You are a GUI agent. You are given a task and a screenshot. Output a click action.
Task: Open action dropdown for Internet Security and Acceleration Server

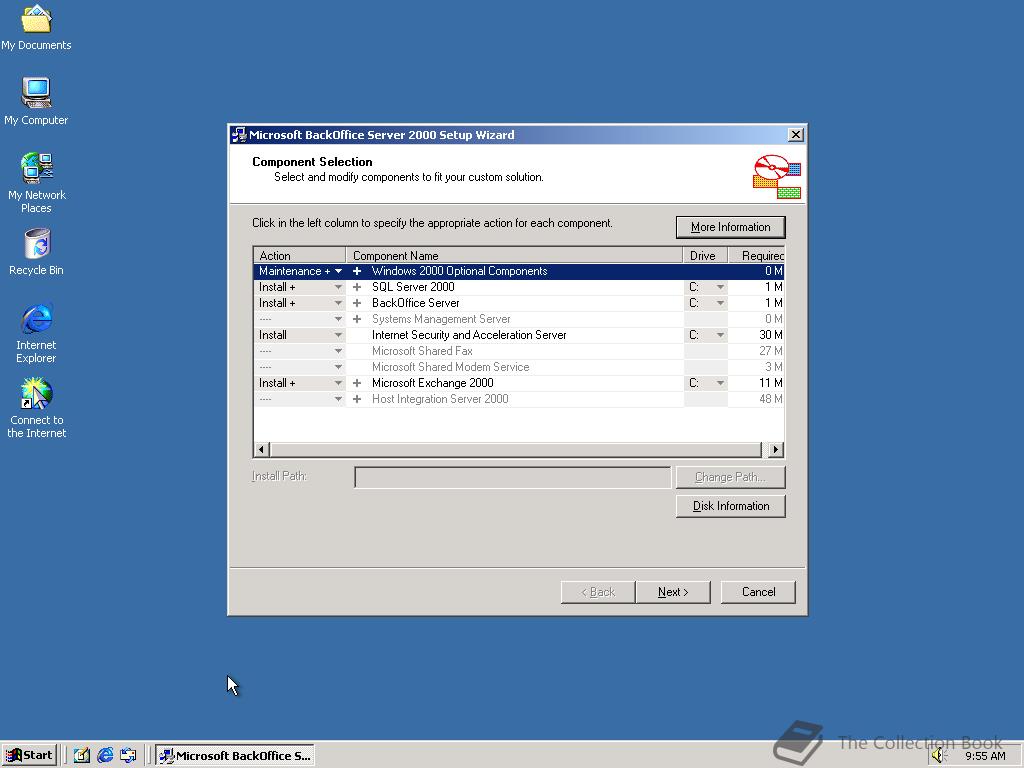(x=338, y=335)
